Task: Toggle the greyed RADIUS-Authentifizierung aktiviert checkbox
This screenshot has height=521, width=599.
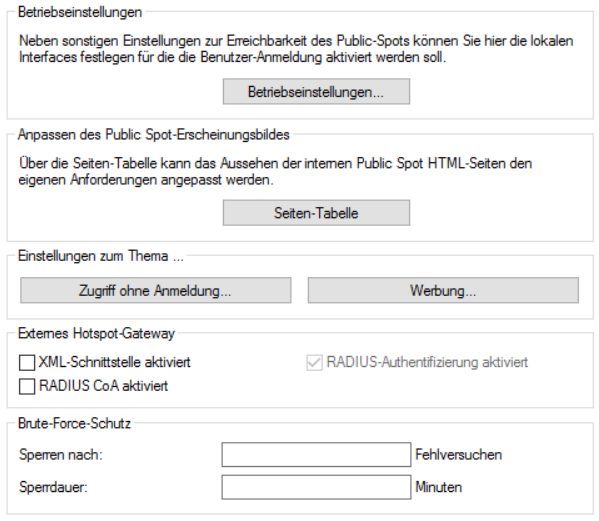Action: coord(314,362)
